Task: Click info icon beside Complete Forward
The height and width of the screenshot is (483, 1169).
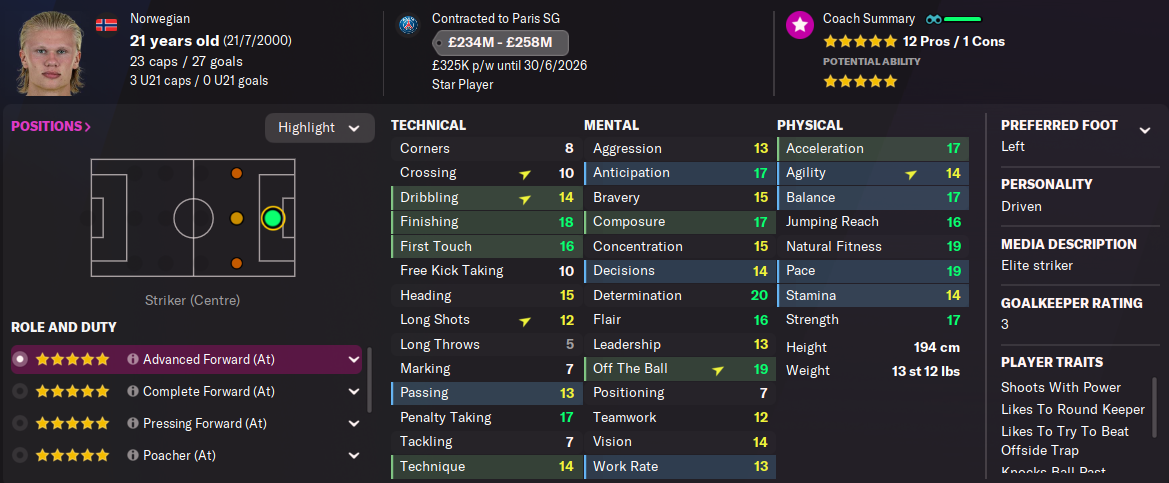Action: pos(132,391)
